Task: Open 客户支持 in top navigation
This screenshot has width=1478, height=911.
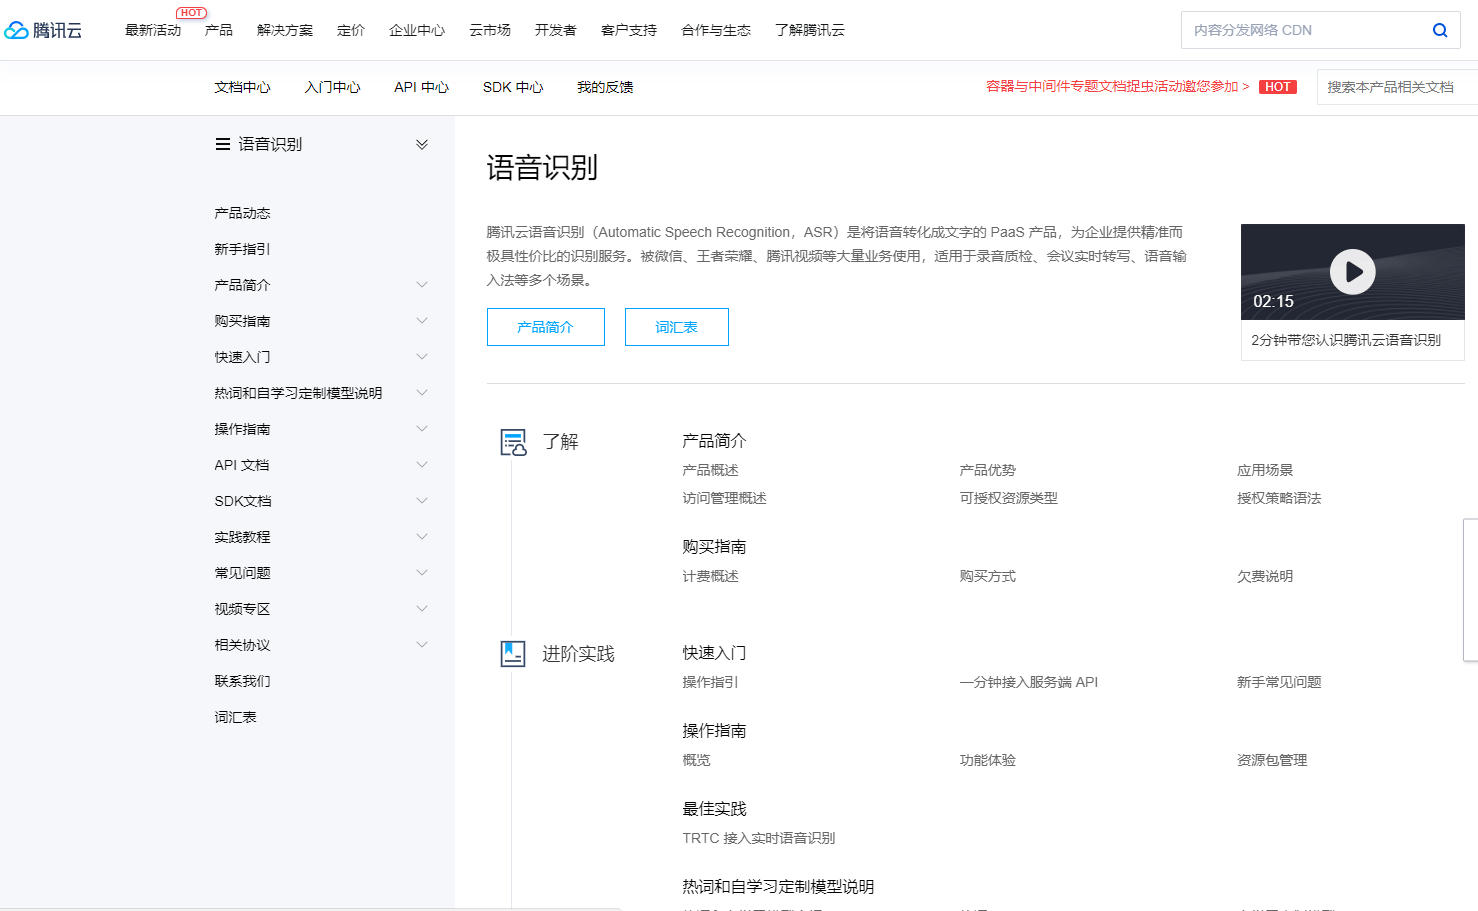Action: pyautogui.click(x=629, y=30)
